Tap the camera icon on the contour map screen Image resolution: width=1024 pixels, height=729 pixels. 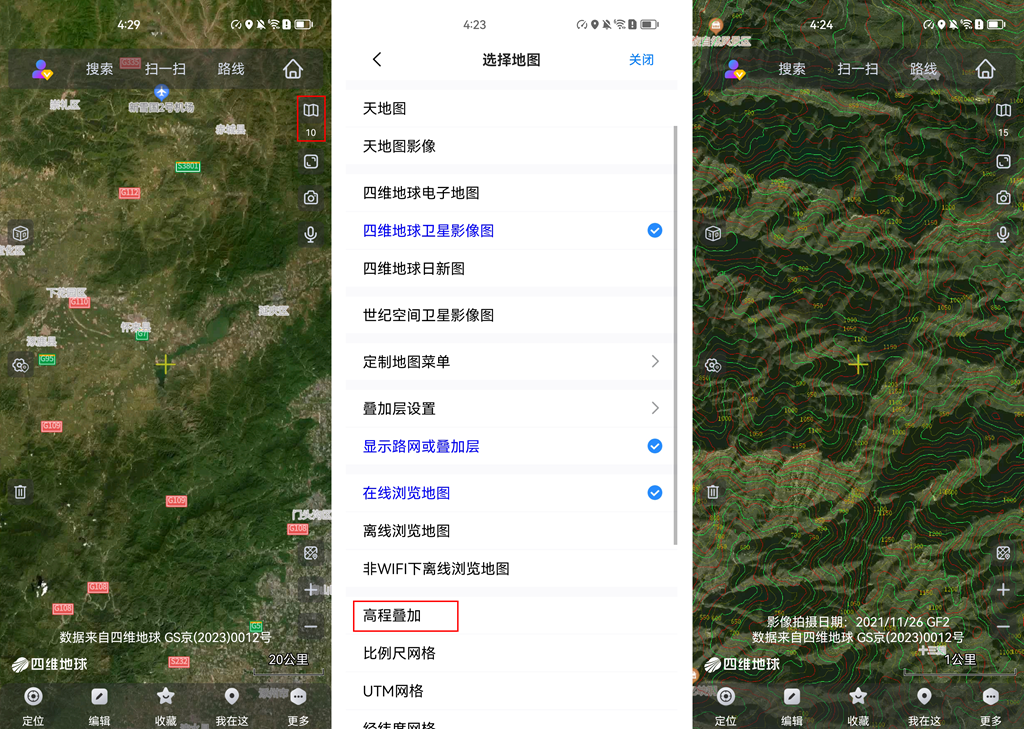click(x=1003, y=198)
